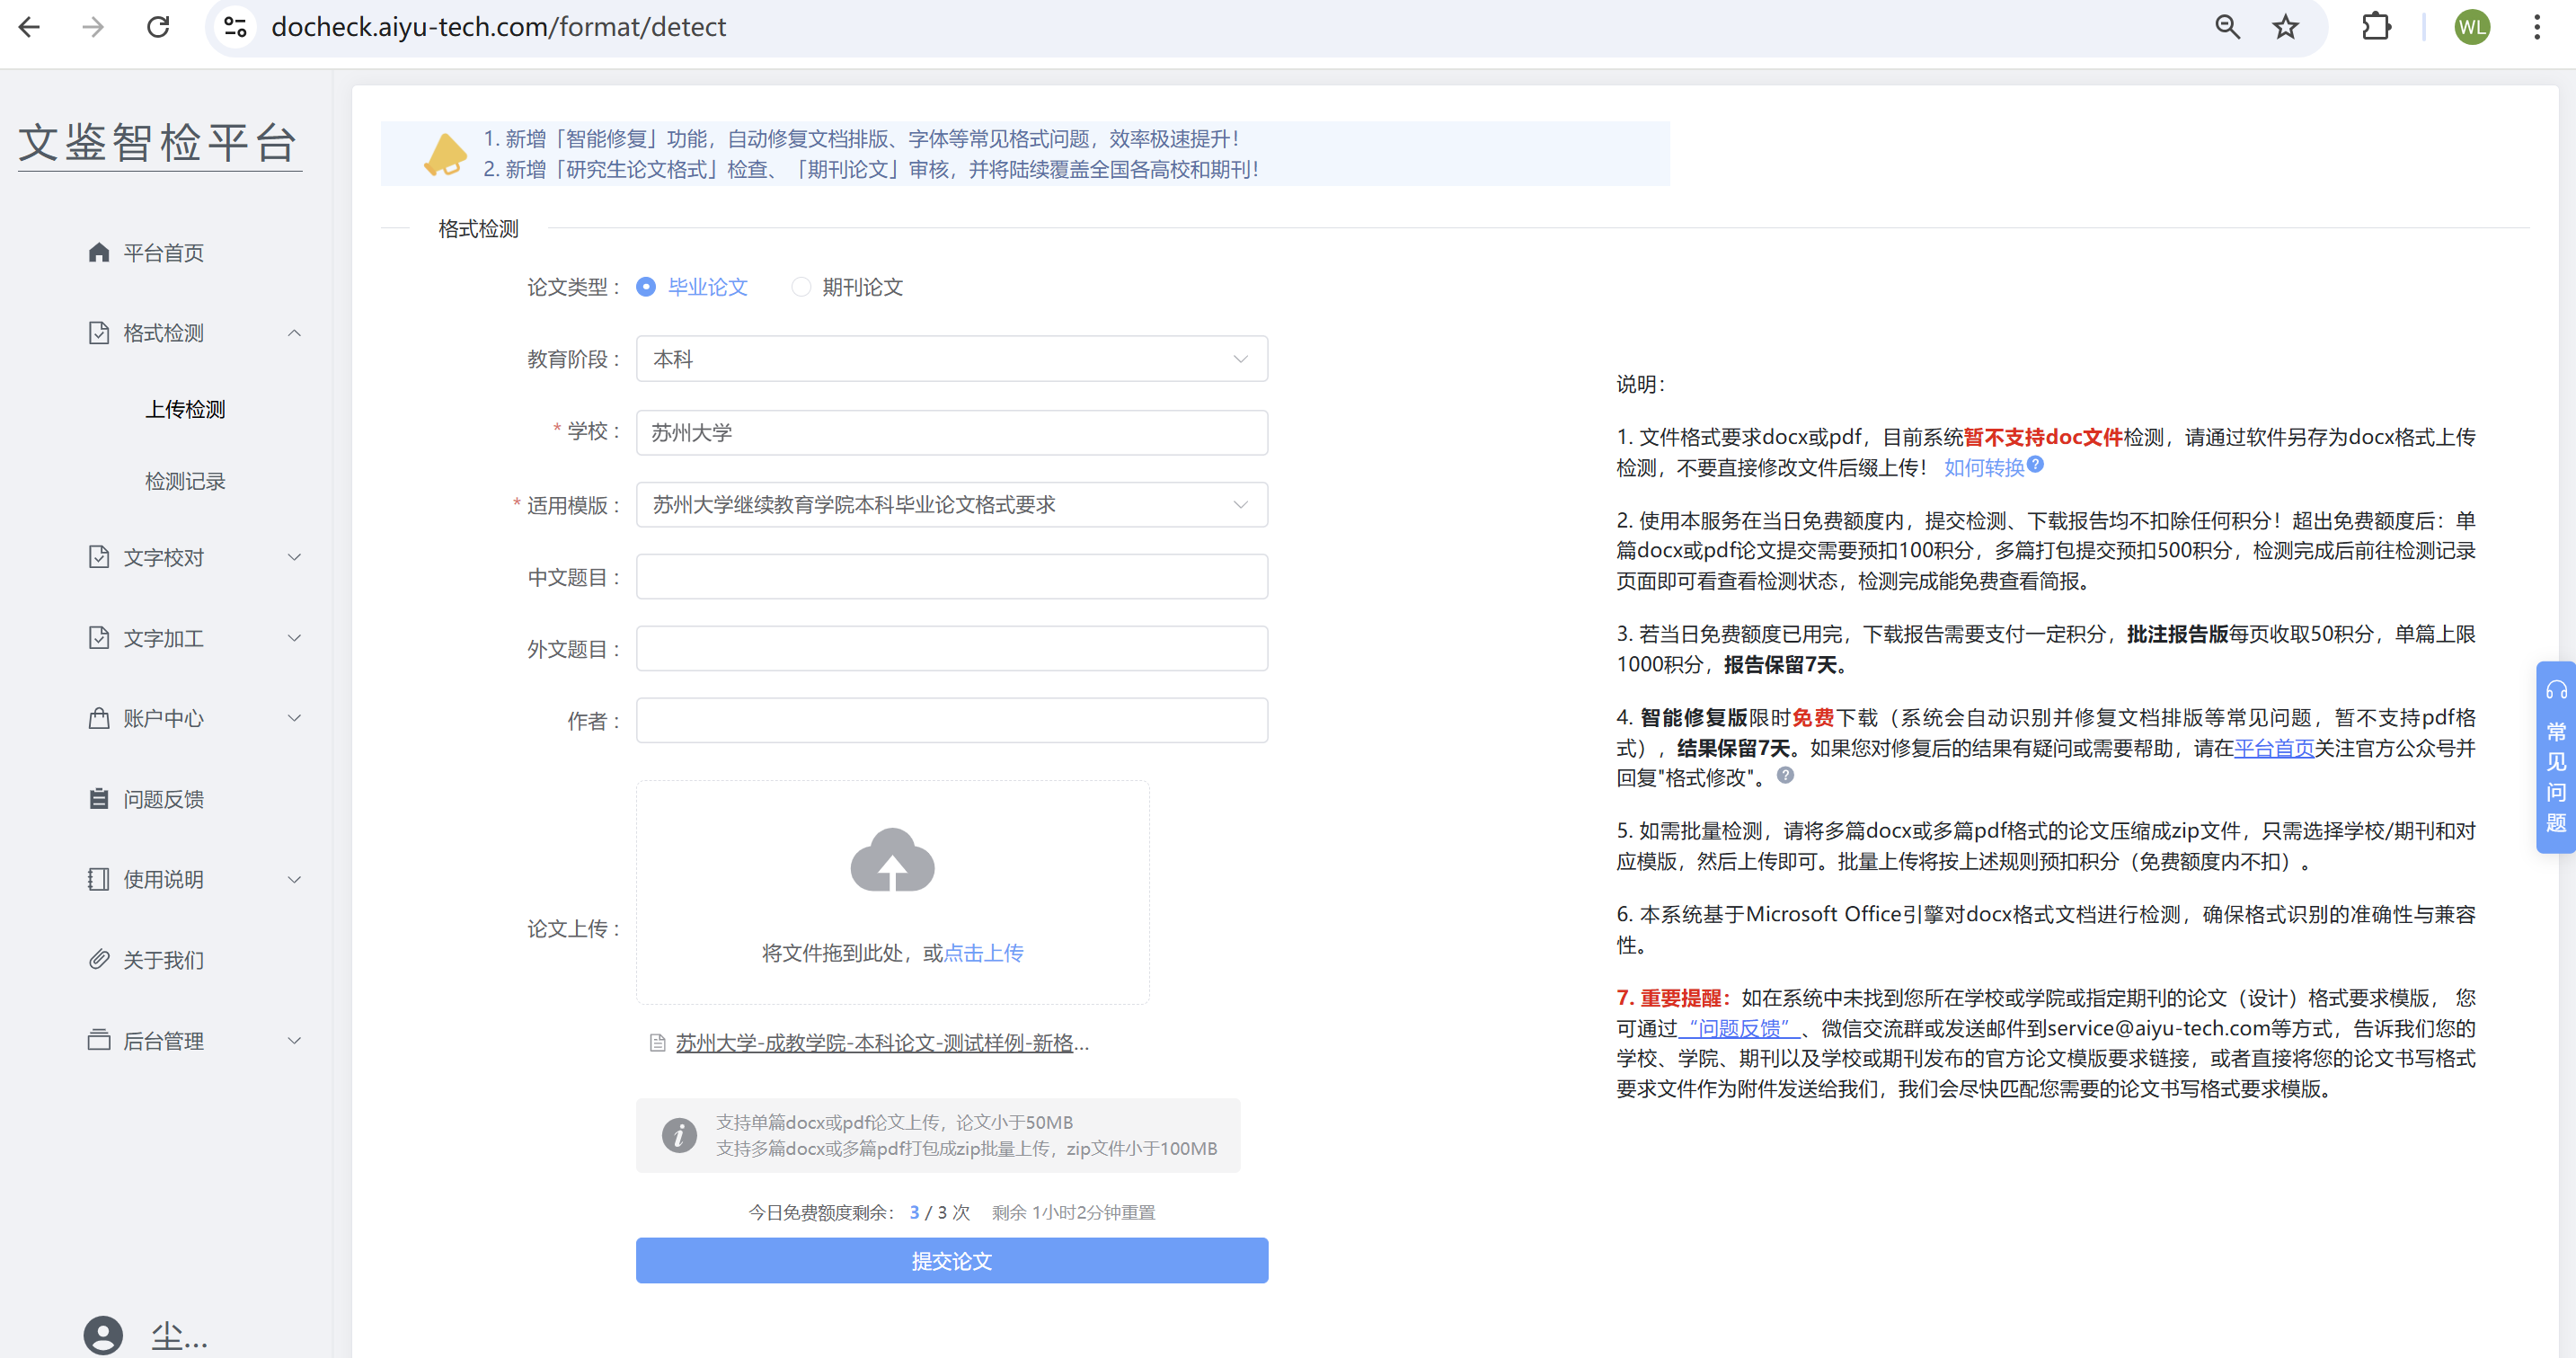The image size is (2576, 1358).
Task: Open the 教育阶段 dropdown showing 本科
Action: [951, 359]
